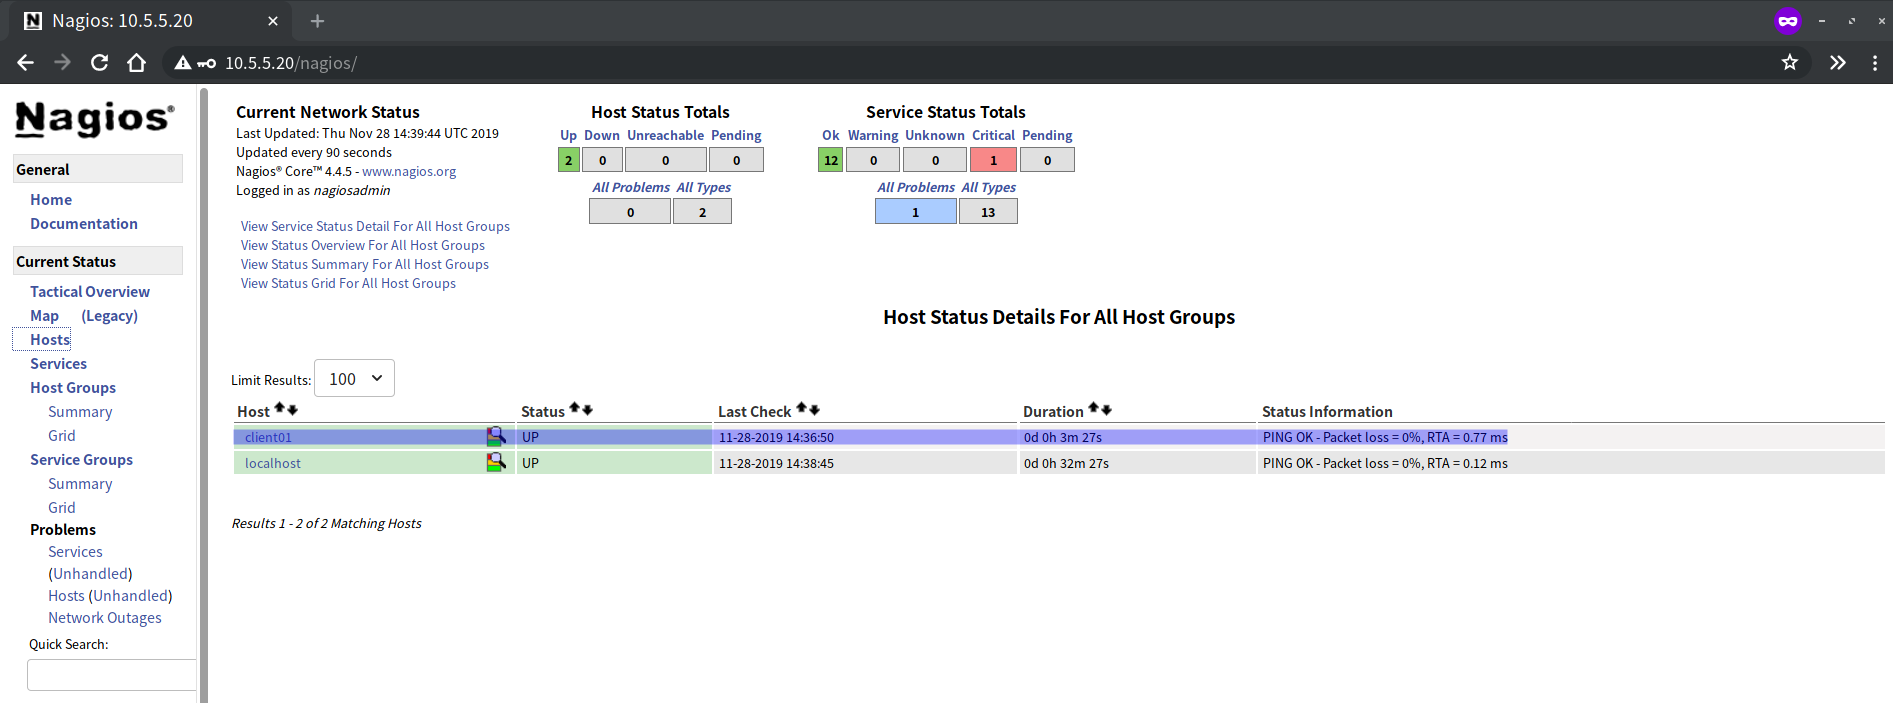The width and height of the screenshot is (1893, 703).
Task: Click service All Types count 13
Action: (988, 212)
